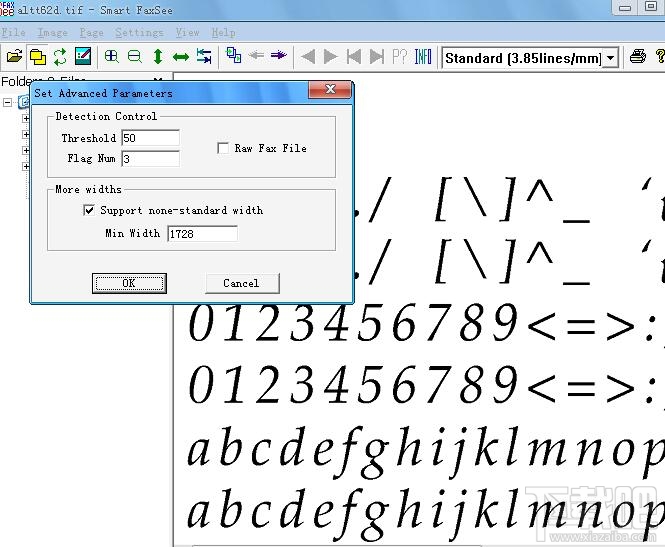Click the Set Advanced Parameters title bar
665x547 pixels.
tap(170, 93)
